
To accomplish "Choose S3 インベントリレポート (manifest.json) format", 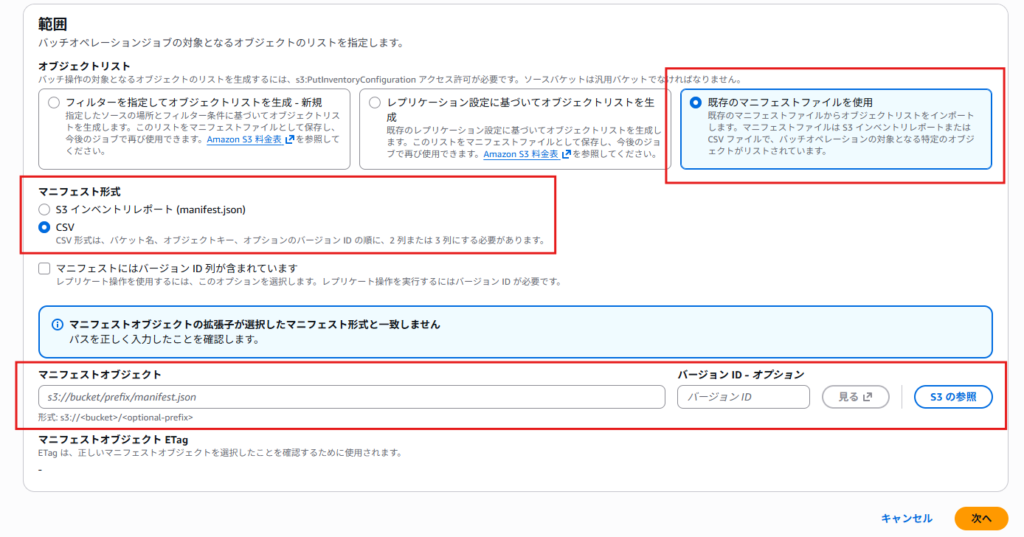I will (x=43, y=209).
